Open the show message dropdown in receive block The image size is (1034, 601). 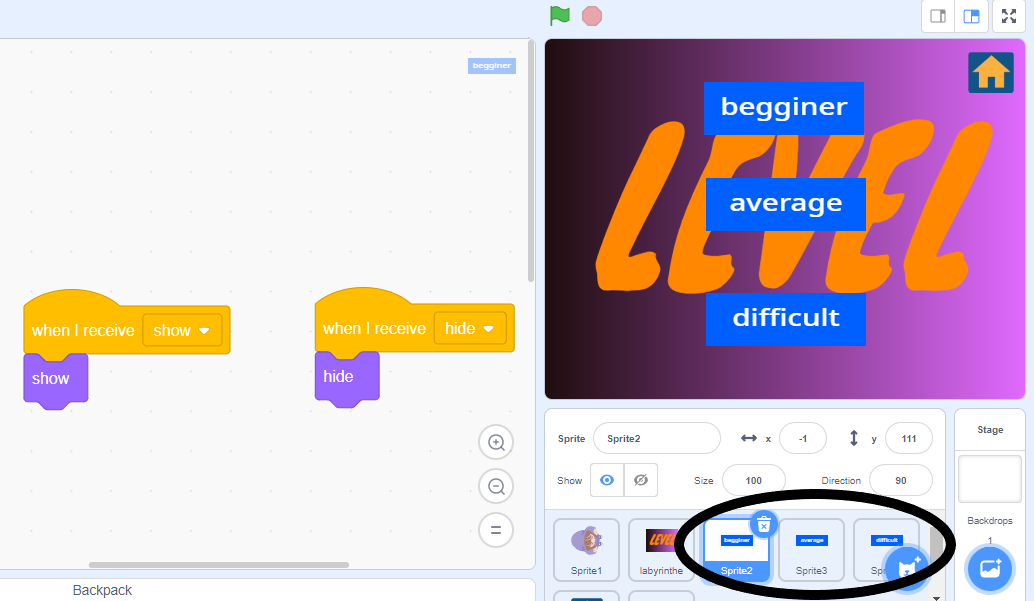click(182, 330)
